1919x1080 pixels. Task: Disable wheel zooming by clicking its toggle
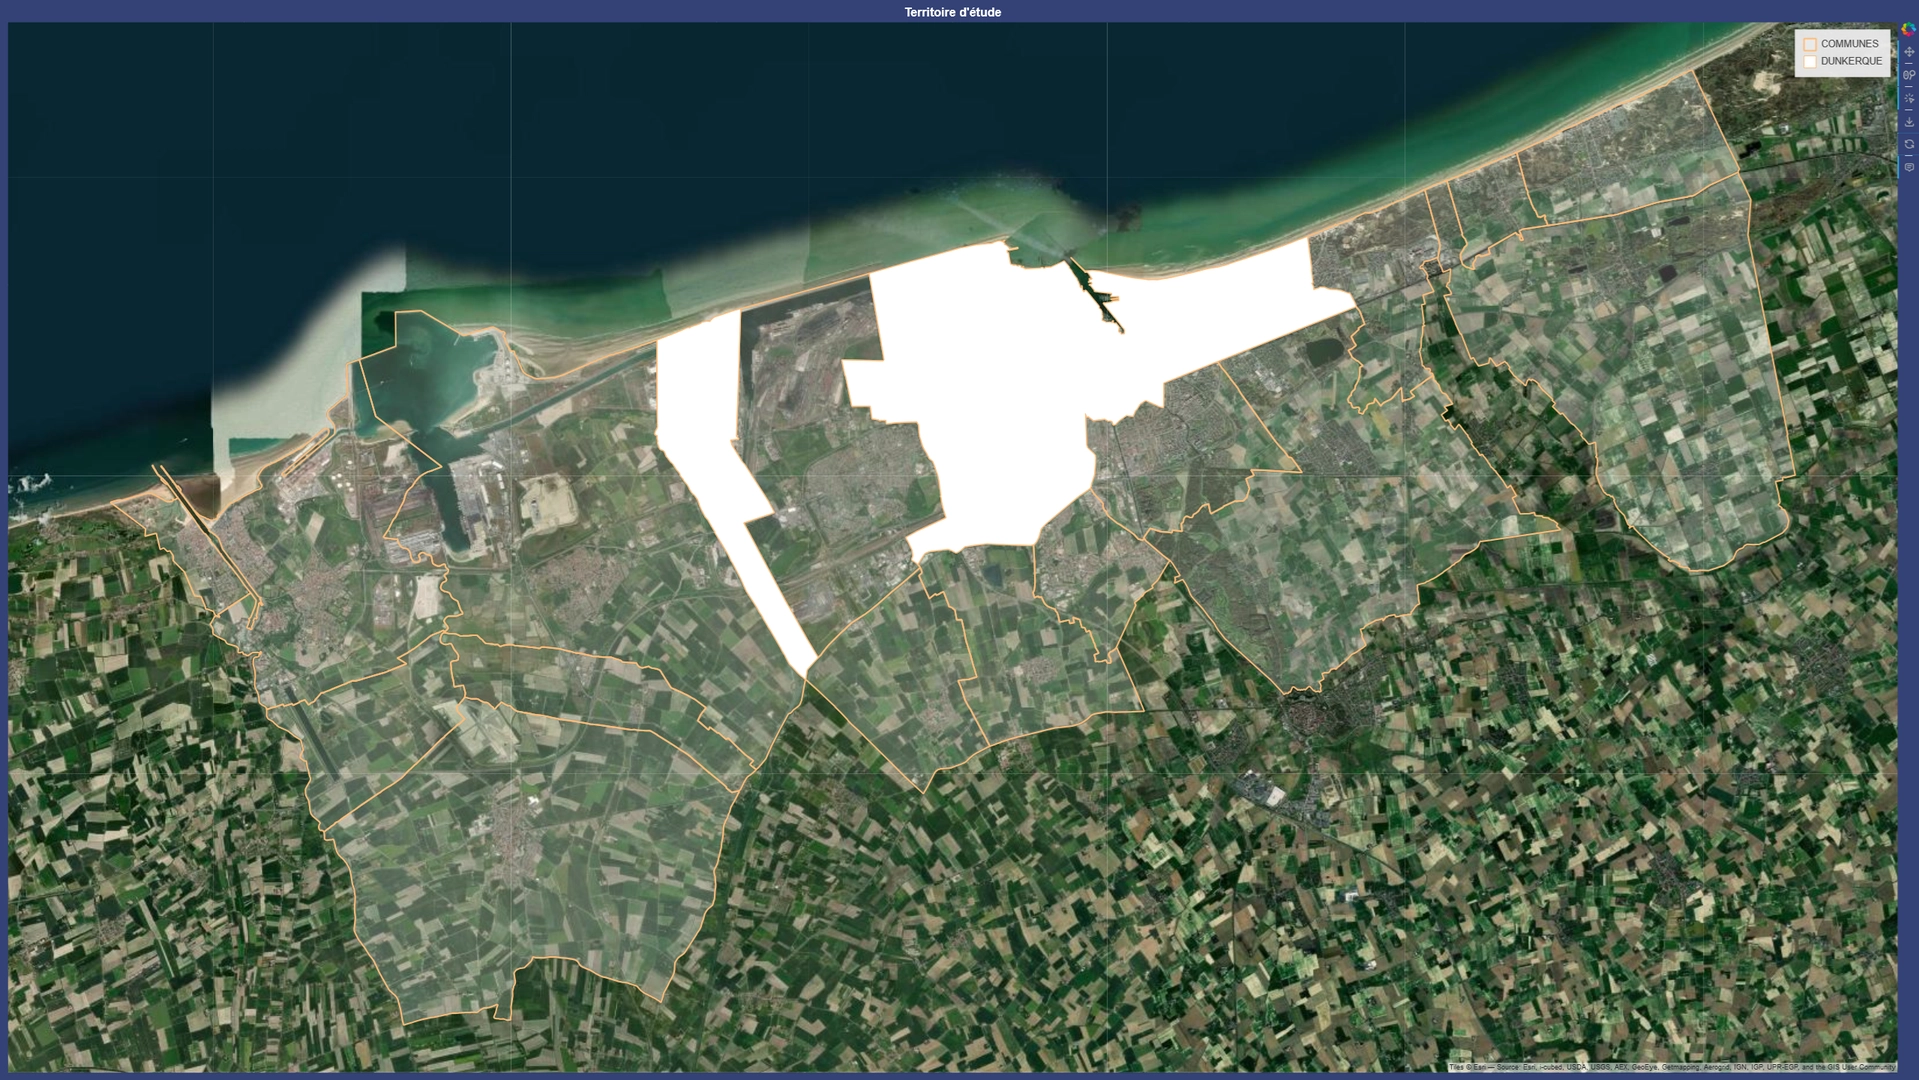1908,74
